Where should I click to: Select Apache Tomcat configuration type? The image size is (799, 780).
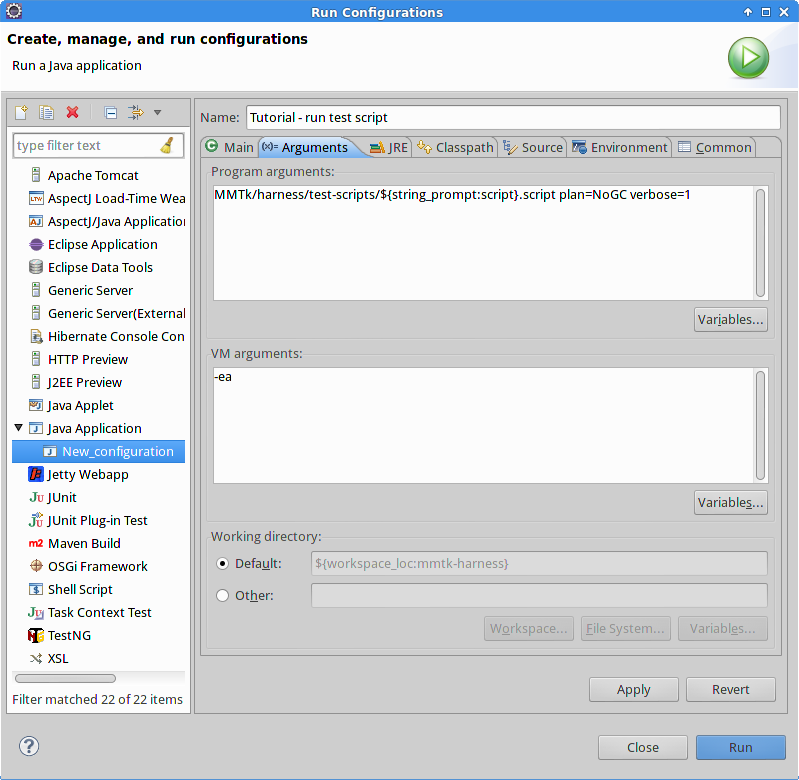pos(93,175)
